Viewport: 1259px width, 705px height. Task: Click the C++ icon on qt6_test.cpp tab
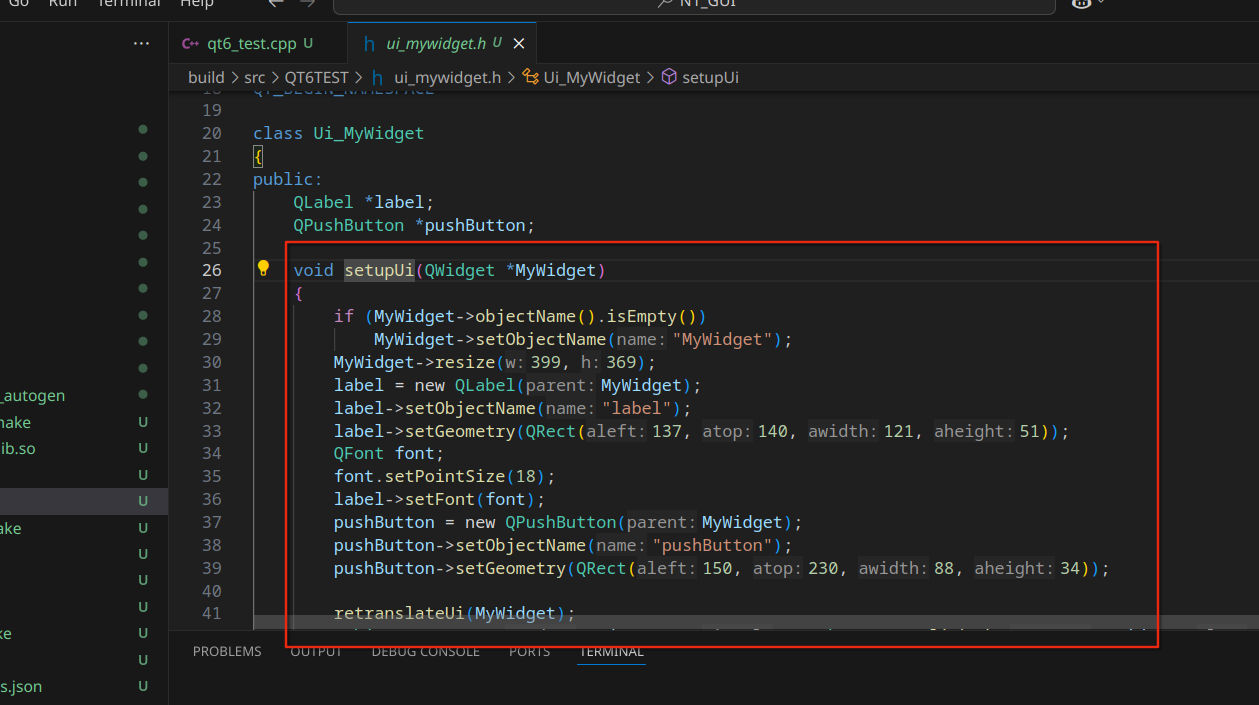(189, 44)
